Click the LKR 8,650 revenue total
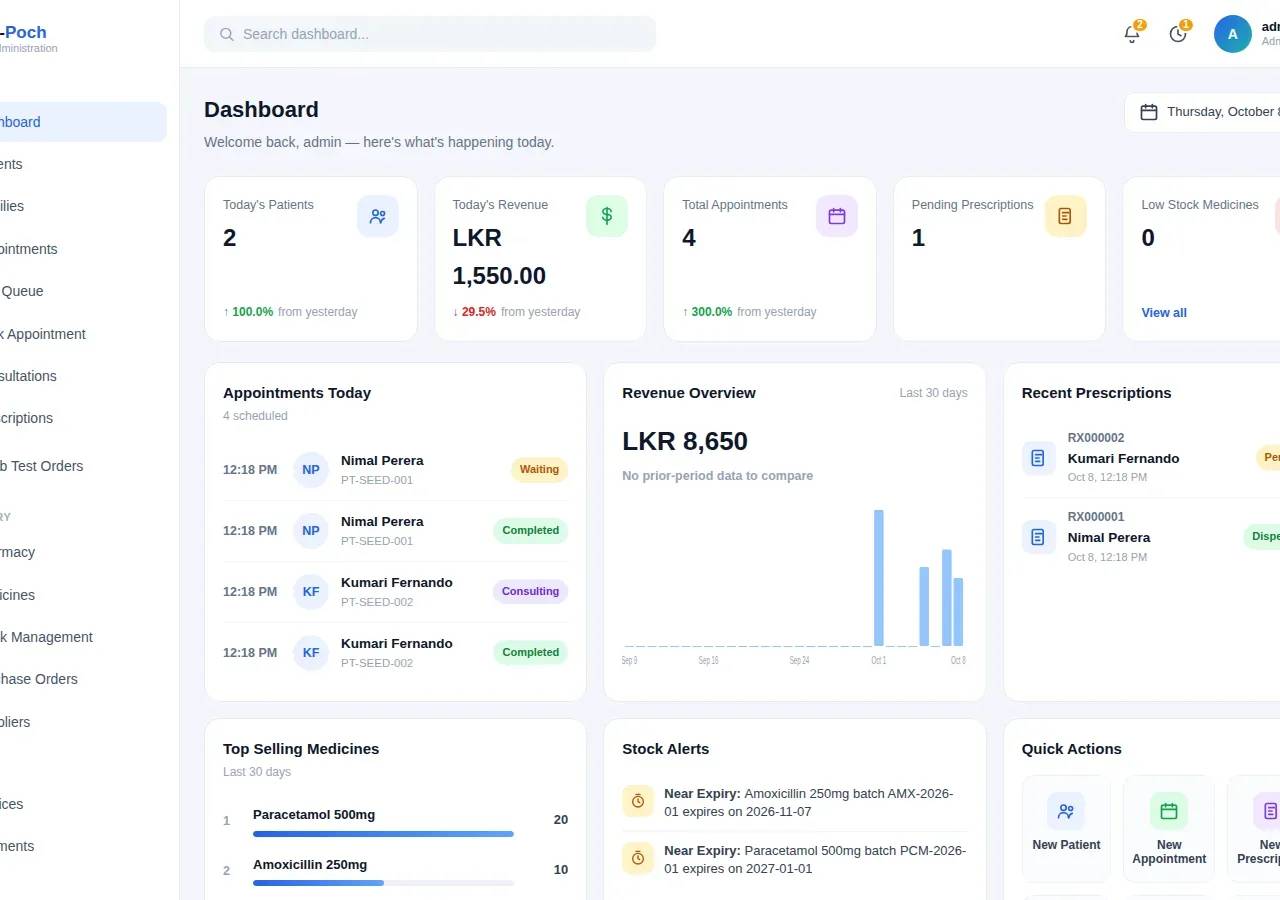The height and width of the screenshot is (900, 1280). pyautogui.click(x=685, y=441)
